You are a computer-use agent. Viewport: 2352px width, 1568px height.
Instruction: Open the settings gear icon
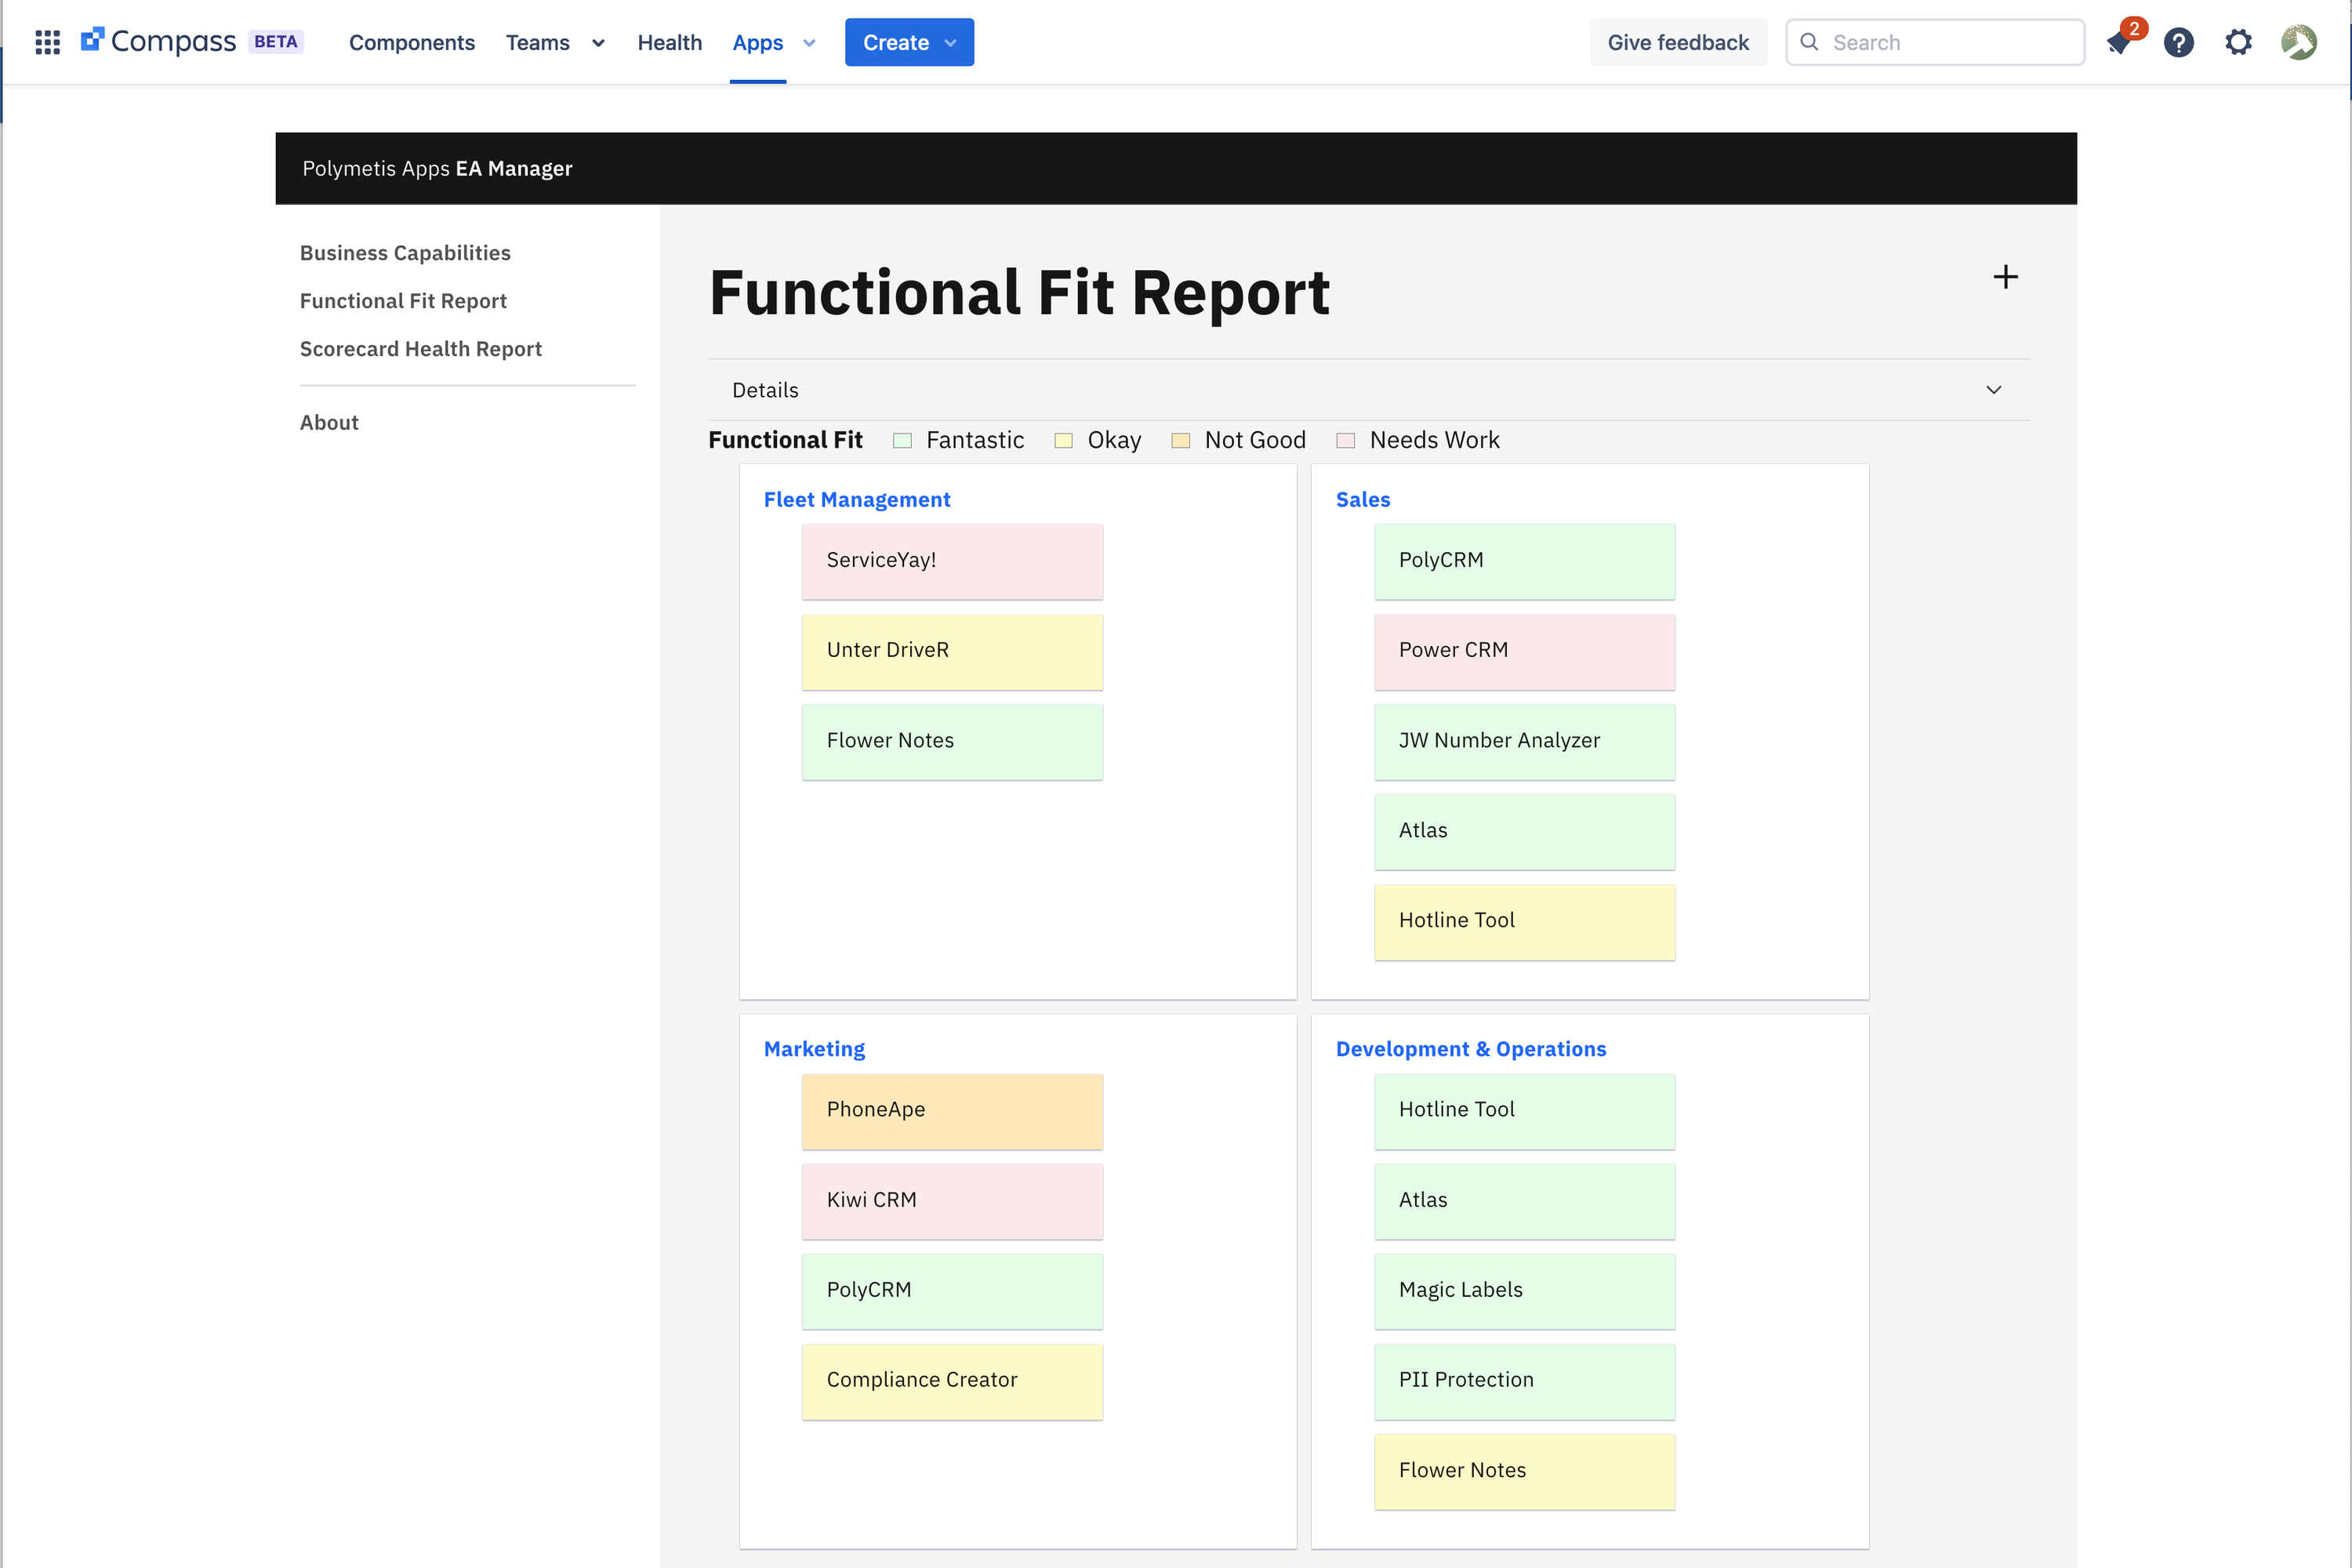(2238, 42)
